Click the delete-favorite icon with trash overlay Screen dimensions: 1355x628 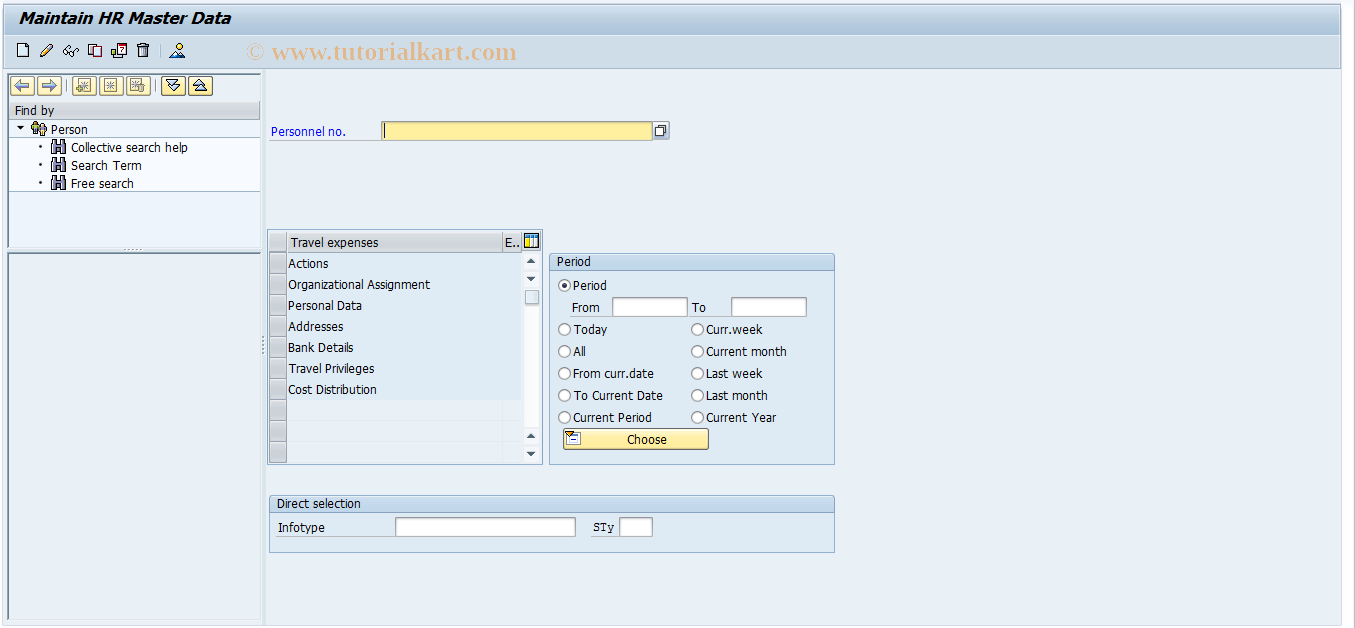tap(138, 86)
